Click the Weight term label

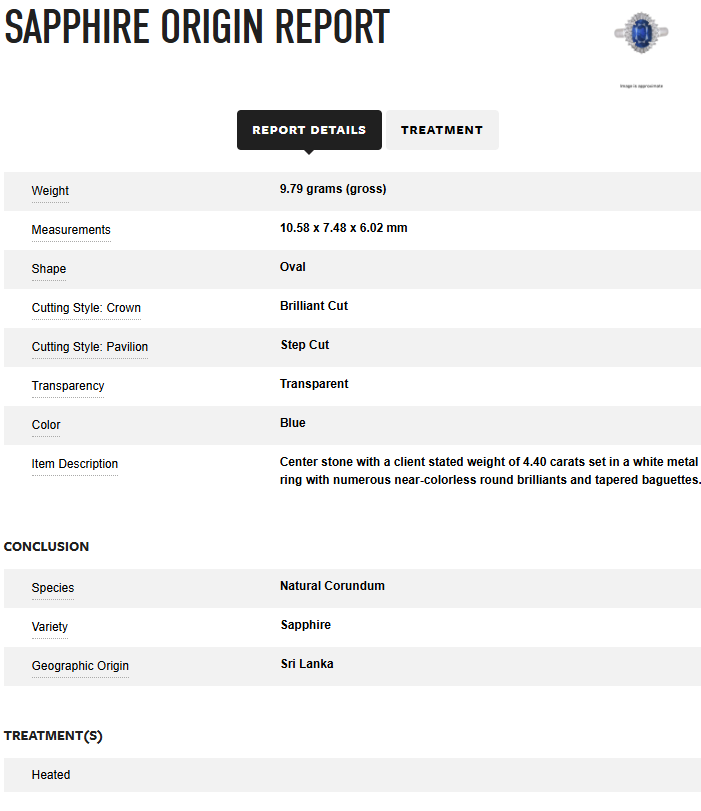pos(50,191)
